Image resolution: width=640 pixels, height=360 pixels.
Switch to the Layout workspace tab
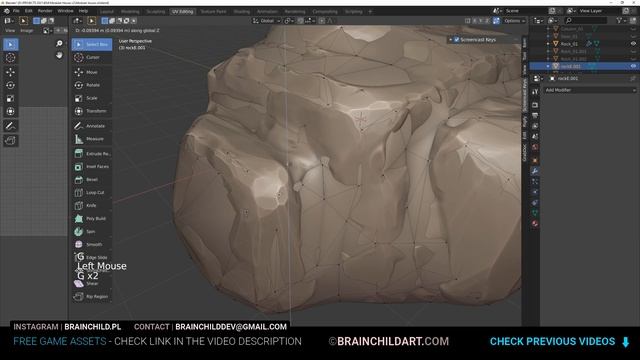coord(107,11)
